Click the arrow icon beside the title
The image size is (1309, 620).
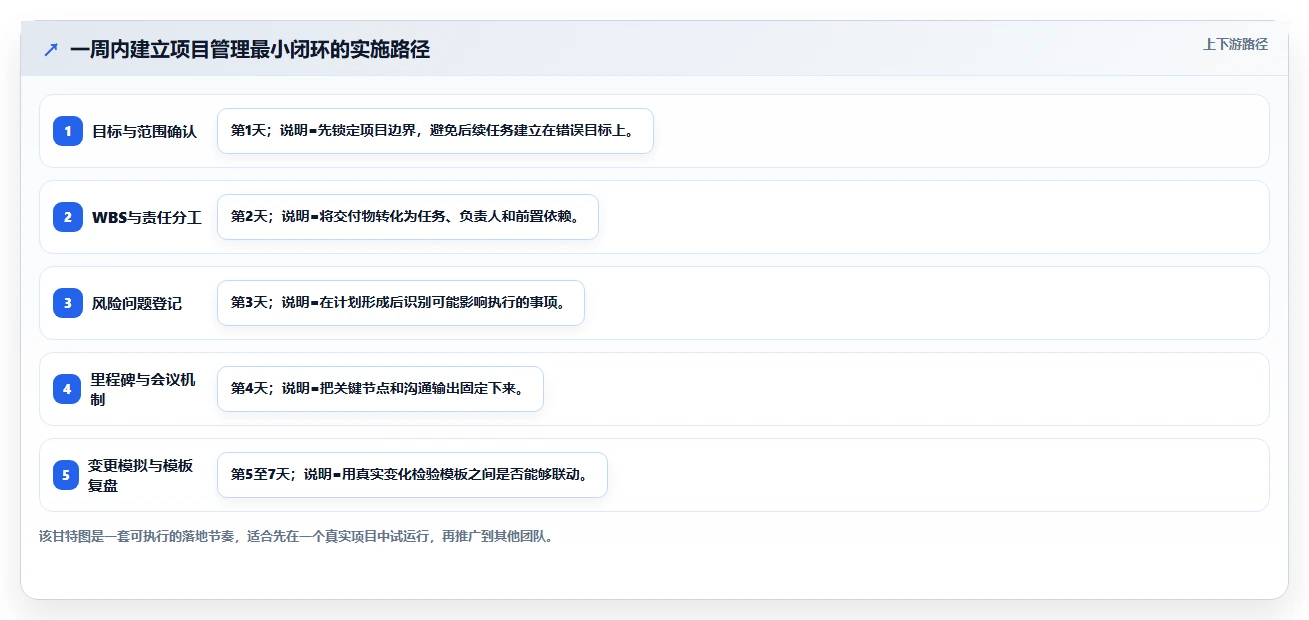[51, 49]
